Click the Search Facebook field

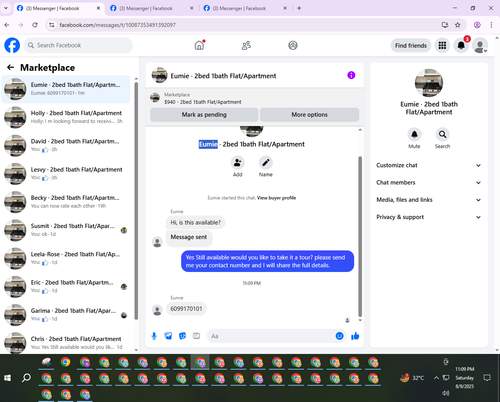(78, 45)
